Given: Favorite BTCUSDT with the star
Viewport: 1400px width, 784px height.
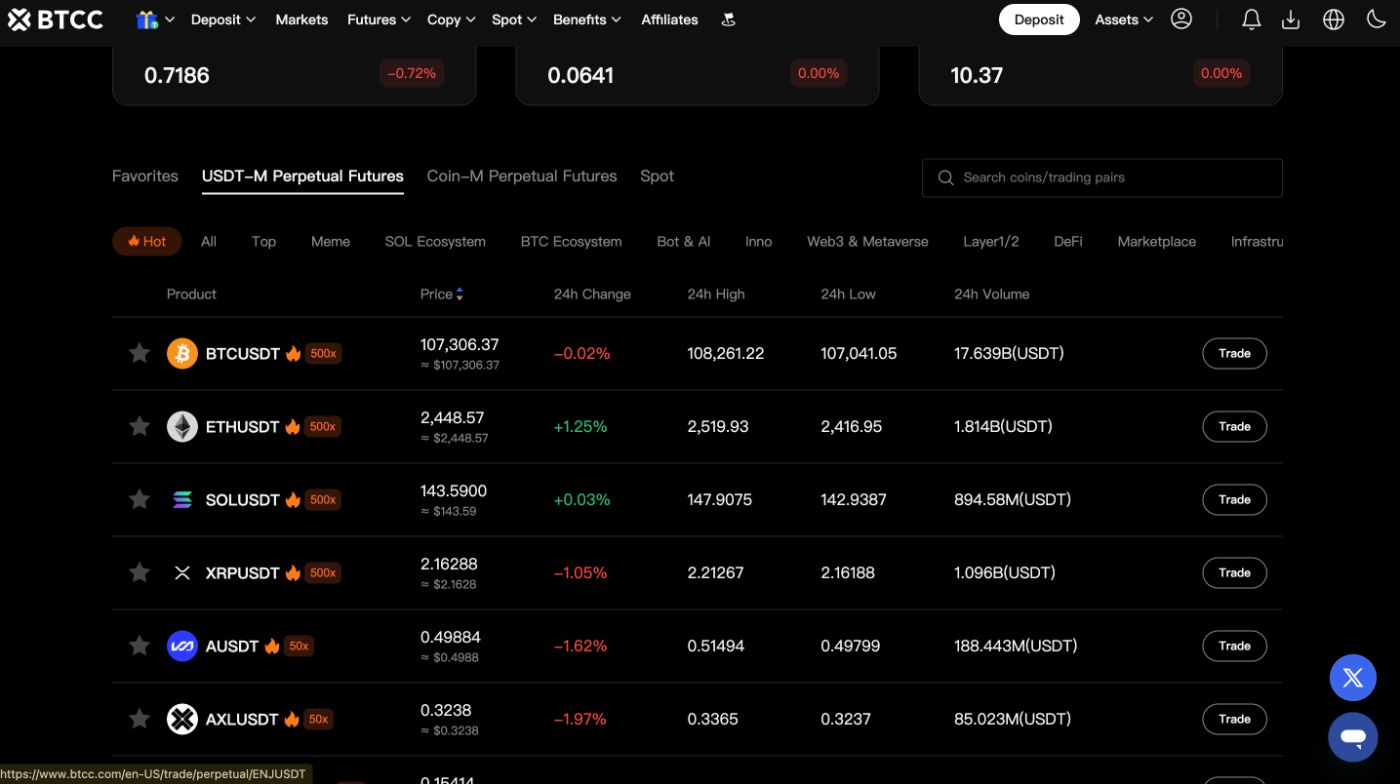Looking at the screenshot, I should coord(139,353).
